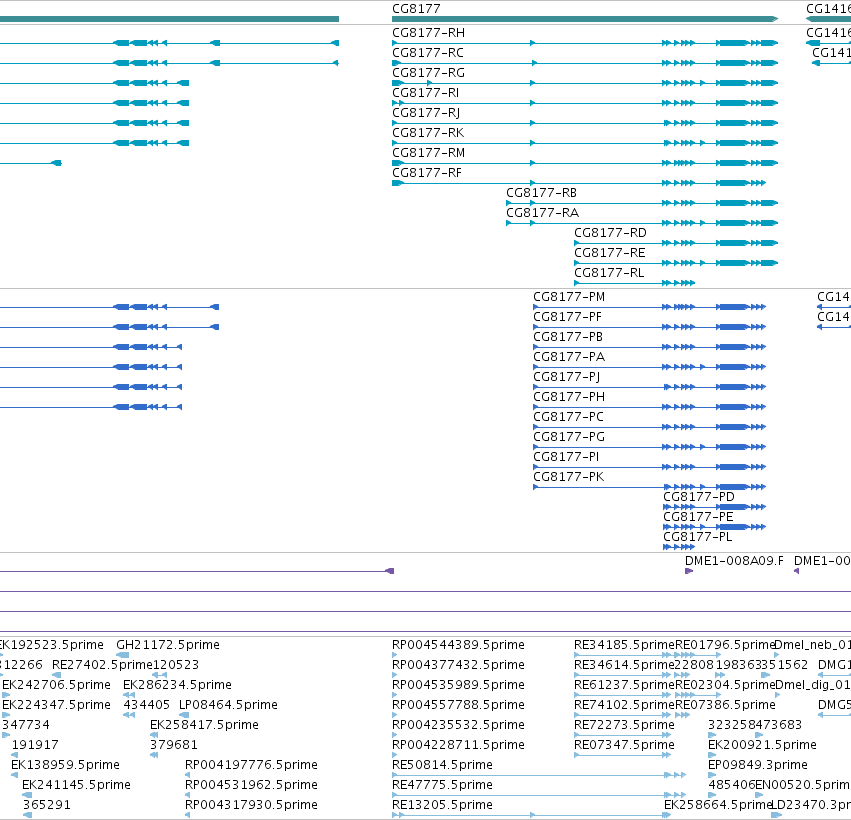The image size is (851, 820).
Task: Select the CG8177-PK protein label
Action: coord(569,477)
